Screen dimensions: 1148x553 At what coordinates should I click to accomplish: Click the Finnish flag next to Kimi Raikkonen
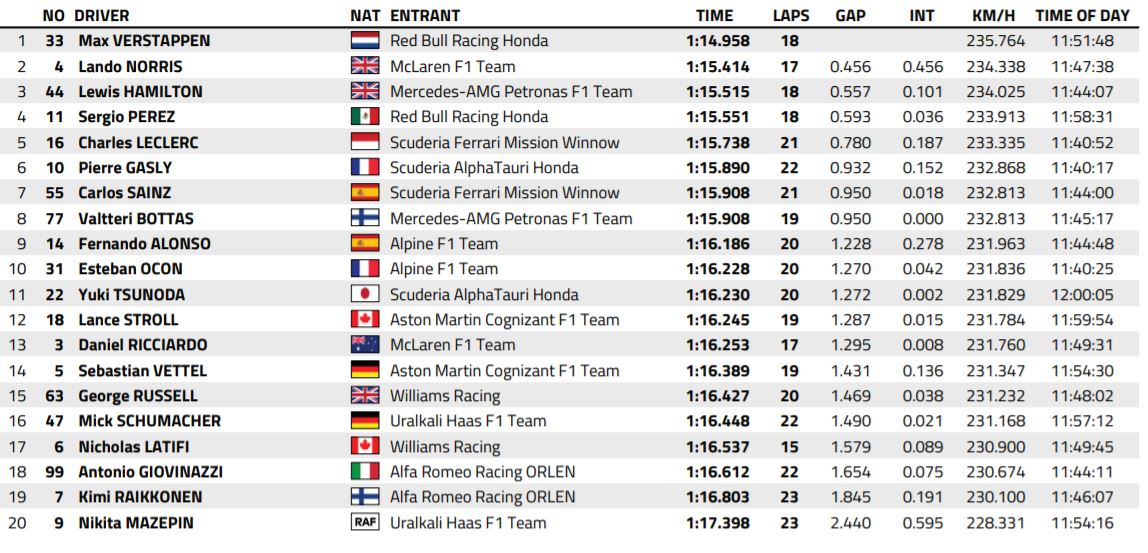click(x=365, y=497)
